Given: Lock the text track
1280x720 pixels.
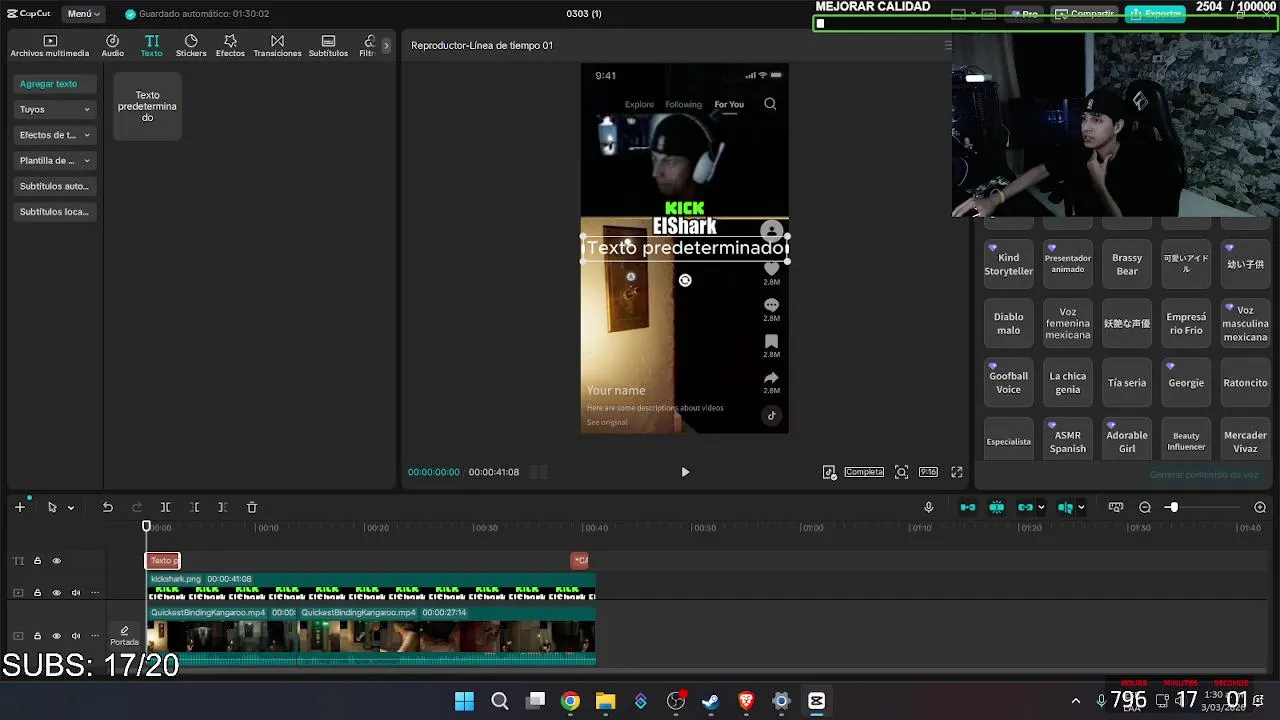Looking at the screenshot, I should (x=37, y=561).
